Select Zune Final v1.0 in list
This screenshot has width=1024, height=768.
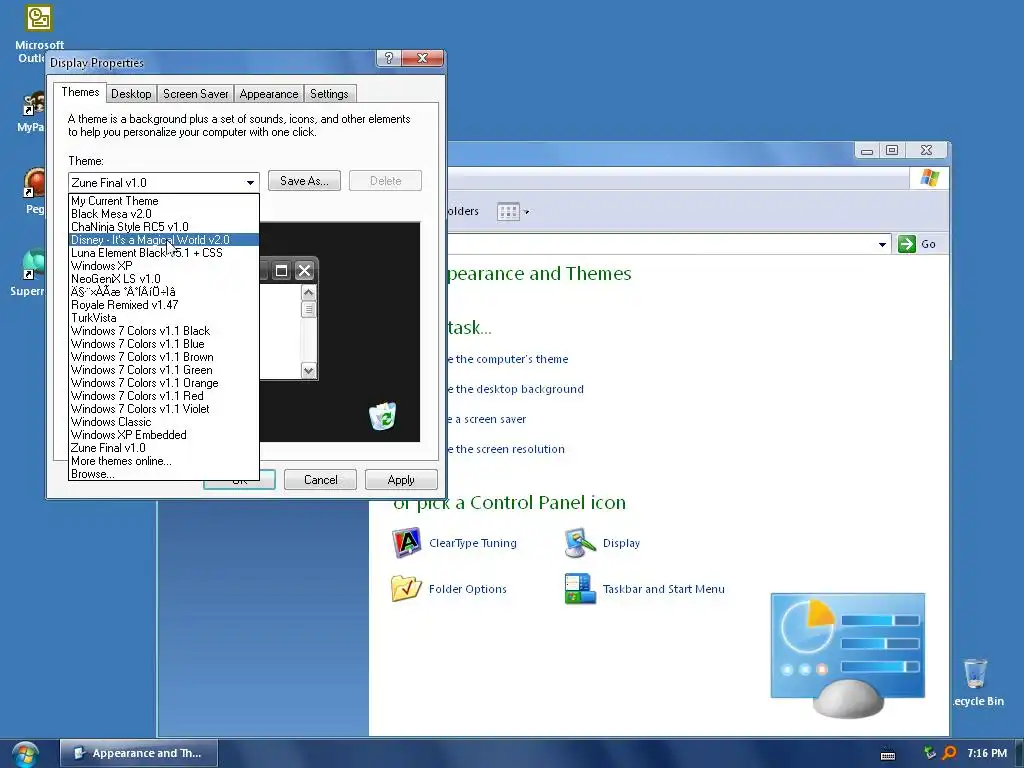coord(164,448)
